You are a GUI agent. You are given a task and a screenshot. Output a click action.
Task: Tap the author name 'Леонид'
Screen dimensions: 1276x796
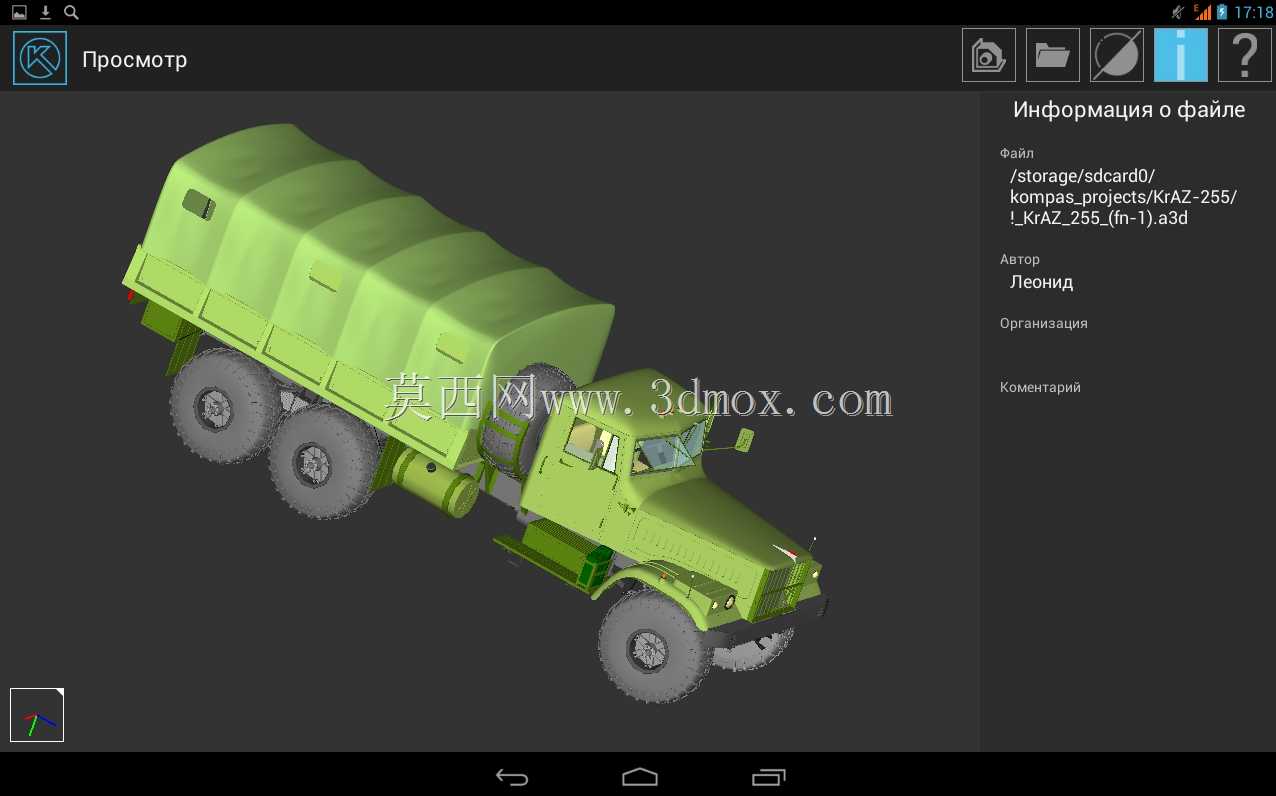(x=1041, y=282)
